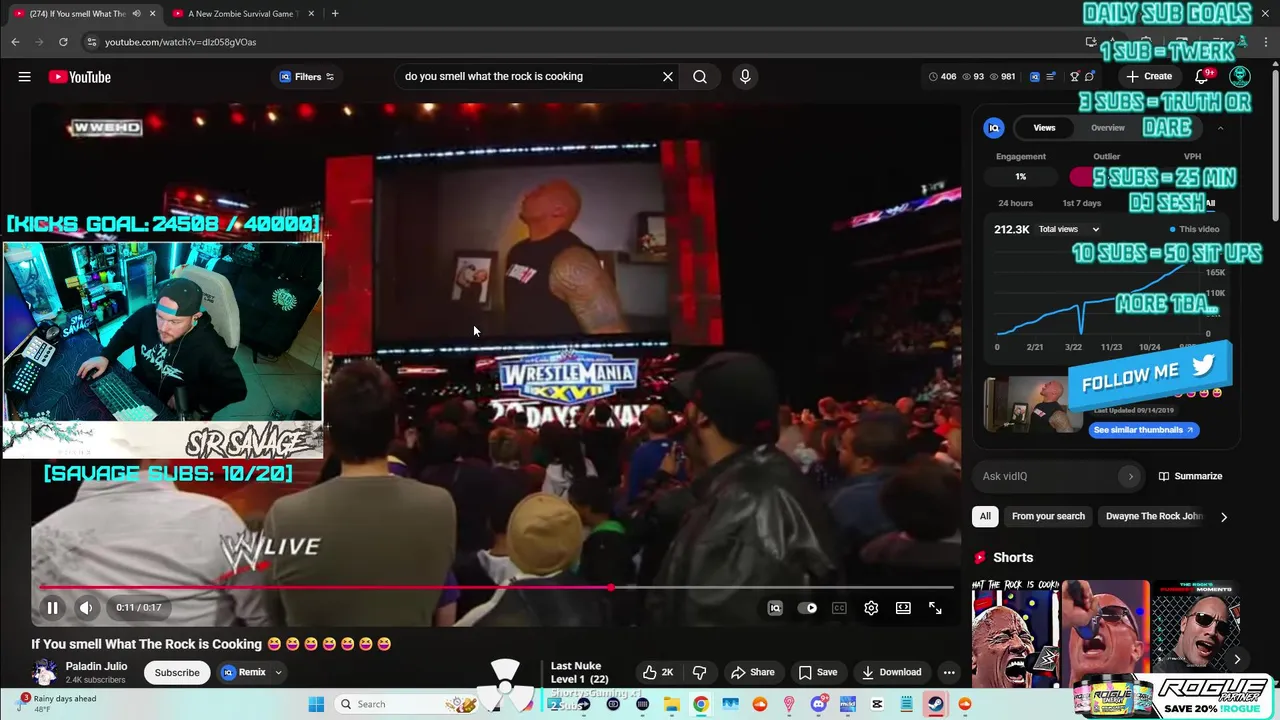Select the 1st 7 days range tab
This screenshot has height=720, width=1280.
pyautogui.click(x=1081, y=203)
